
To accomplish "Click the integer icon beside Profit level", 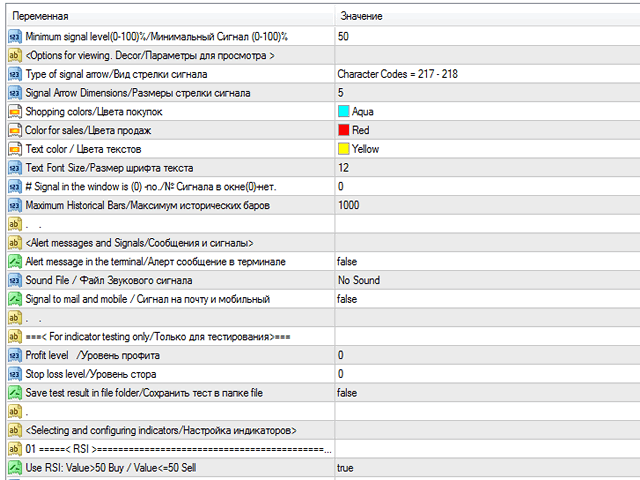I will click(x=15, y=356).
